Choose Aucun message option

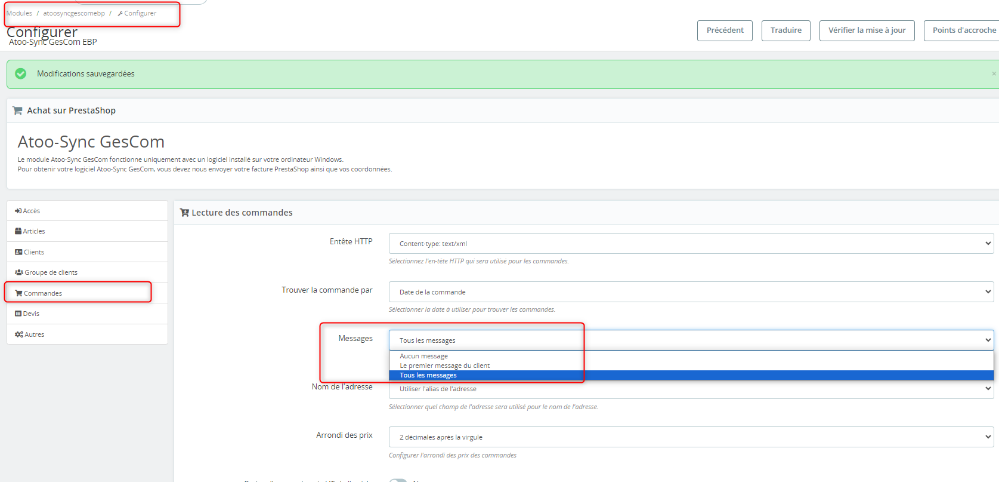click(691, 357)
